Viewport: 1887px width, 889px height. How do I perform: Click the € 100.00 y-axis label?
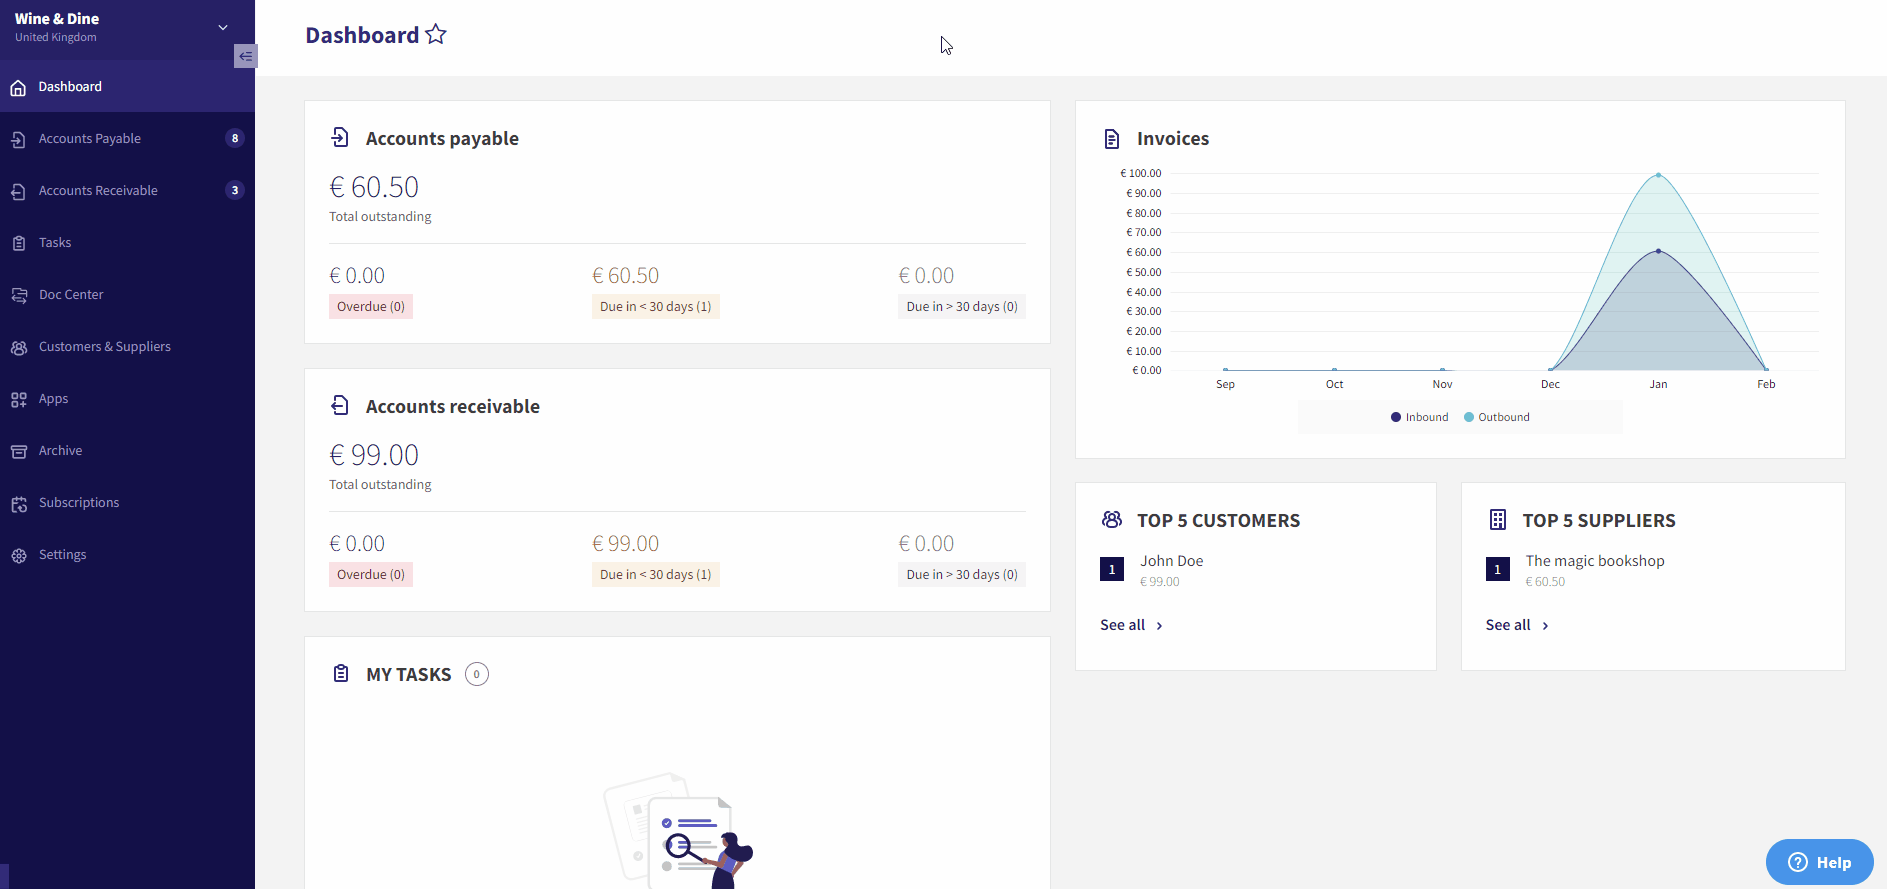[1141, 173]
